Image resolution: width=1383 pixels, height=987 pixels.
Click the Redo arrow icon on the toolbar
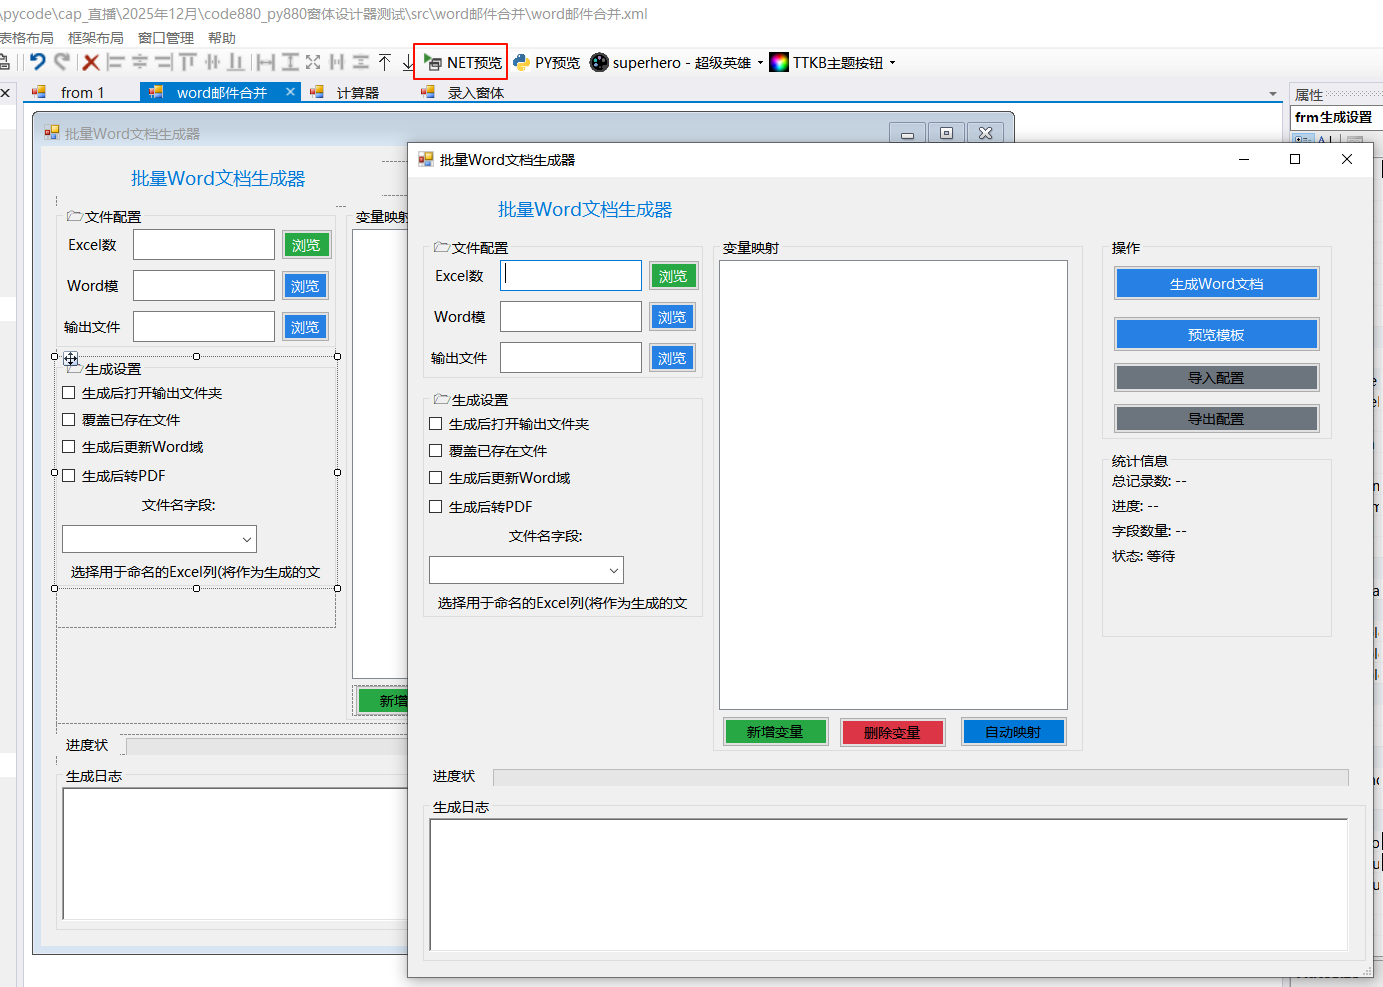click(61, 62)
